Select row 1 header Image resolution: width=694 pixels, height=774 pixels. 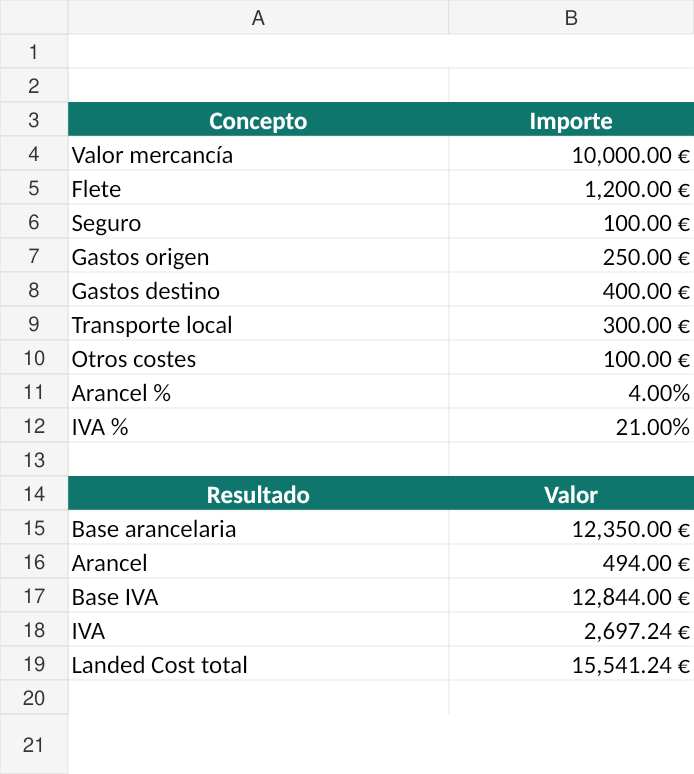[34, 51]
